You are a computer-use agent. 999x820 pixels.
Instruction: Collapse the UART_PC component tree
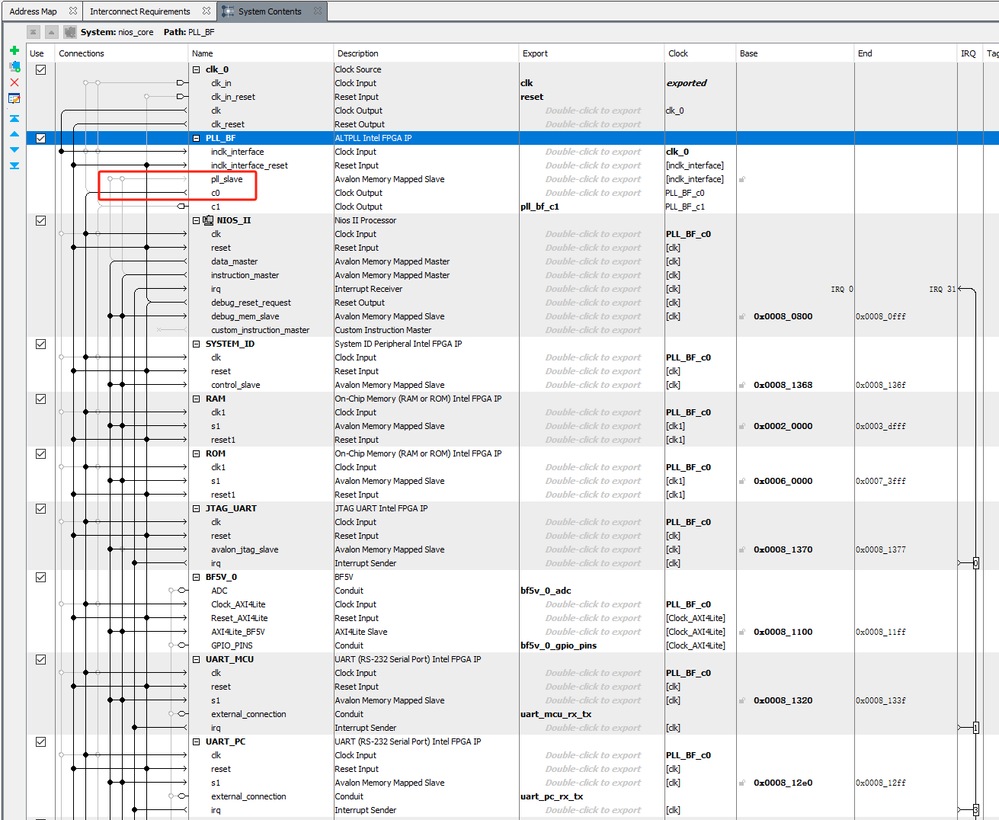(x=196, y=742)
